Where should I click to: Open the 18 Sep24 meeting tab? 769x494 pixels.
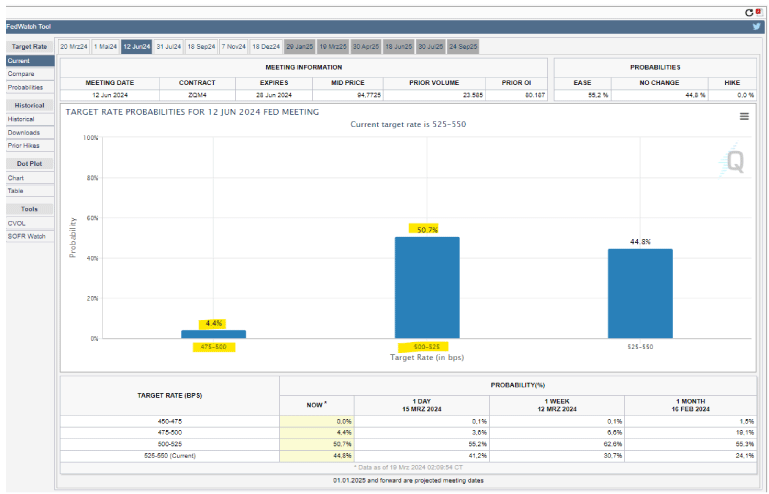201,46
